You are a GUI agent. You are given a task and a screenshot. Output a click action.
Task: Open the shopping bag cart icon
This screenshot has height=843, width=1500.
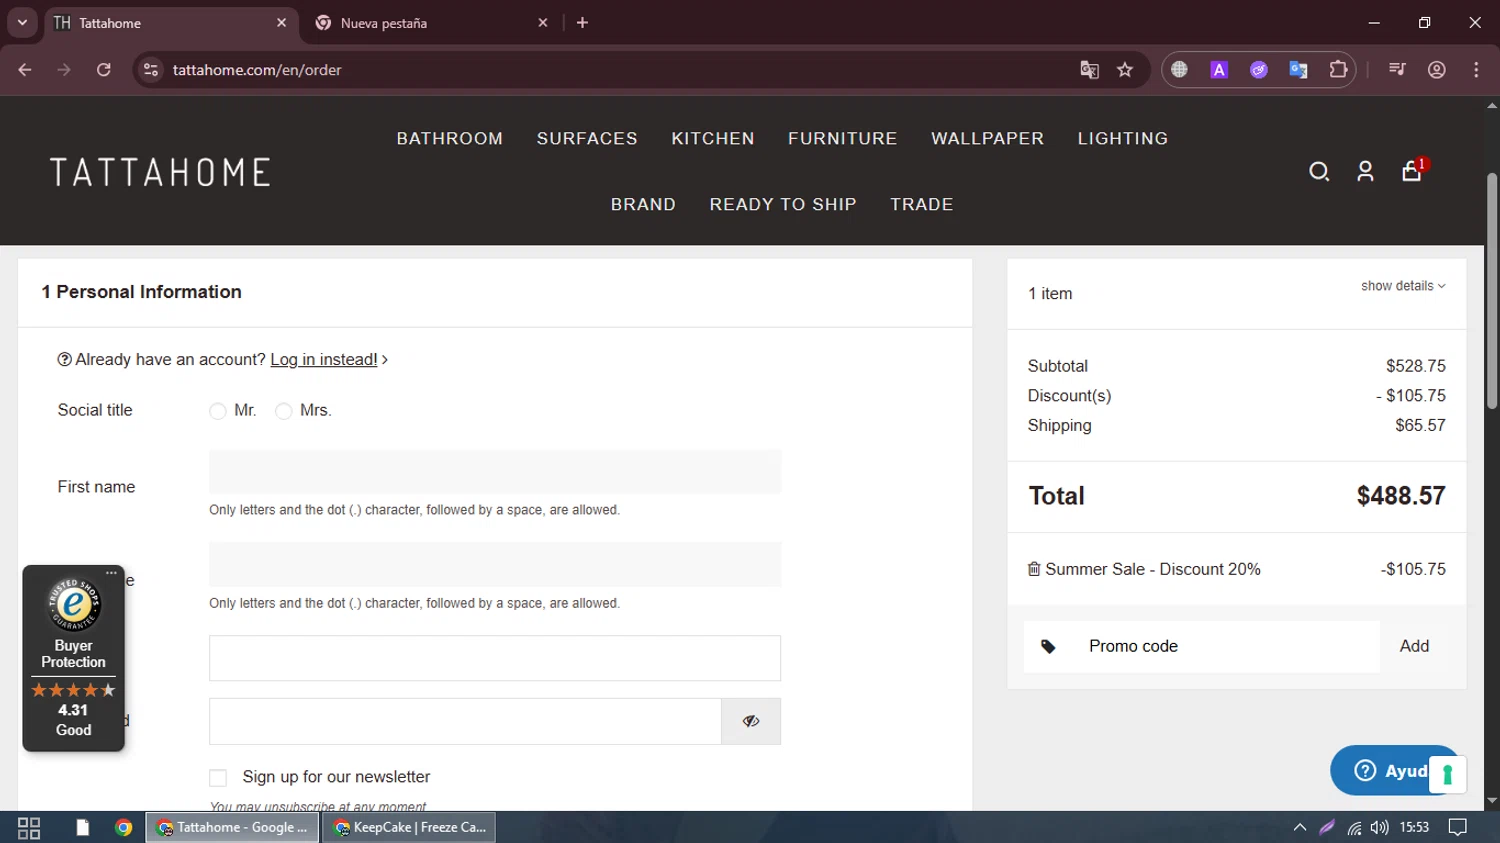(1412, 171)
